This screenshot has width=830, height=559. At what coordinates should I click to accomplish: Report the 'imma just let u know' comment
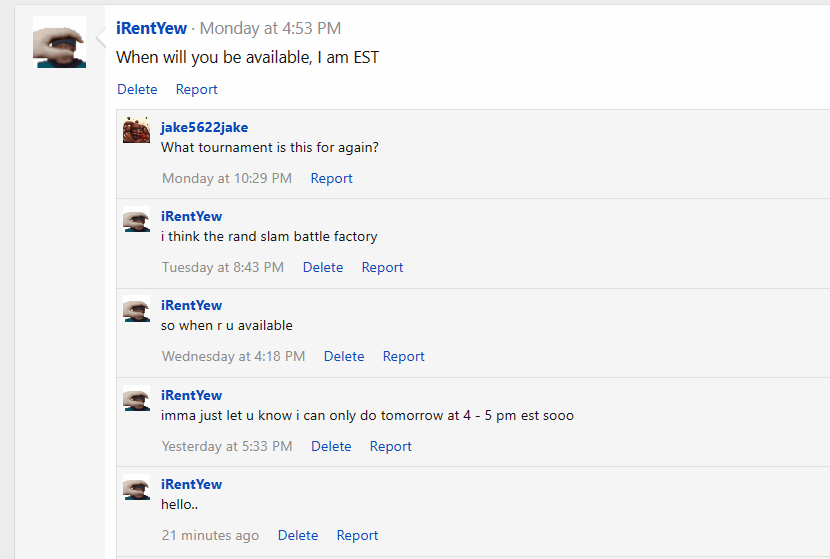point(391,446)
